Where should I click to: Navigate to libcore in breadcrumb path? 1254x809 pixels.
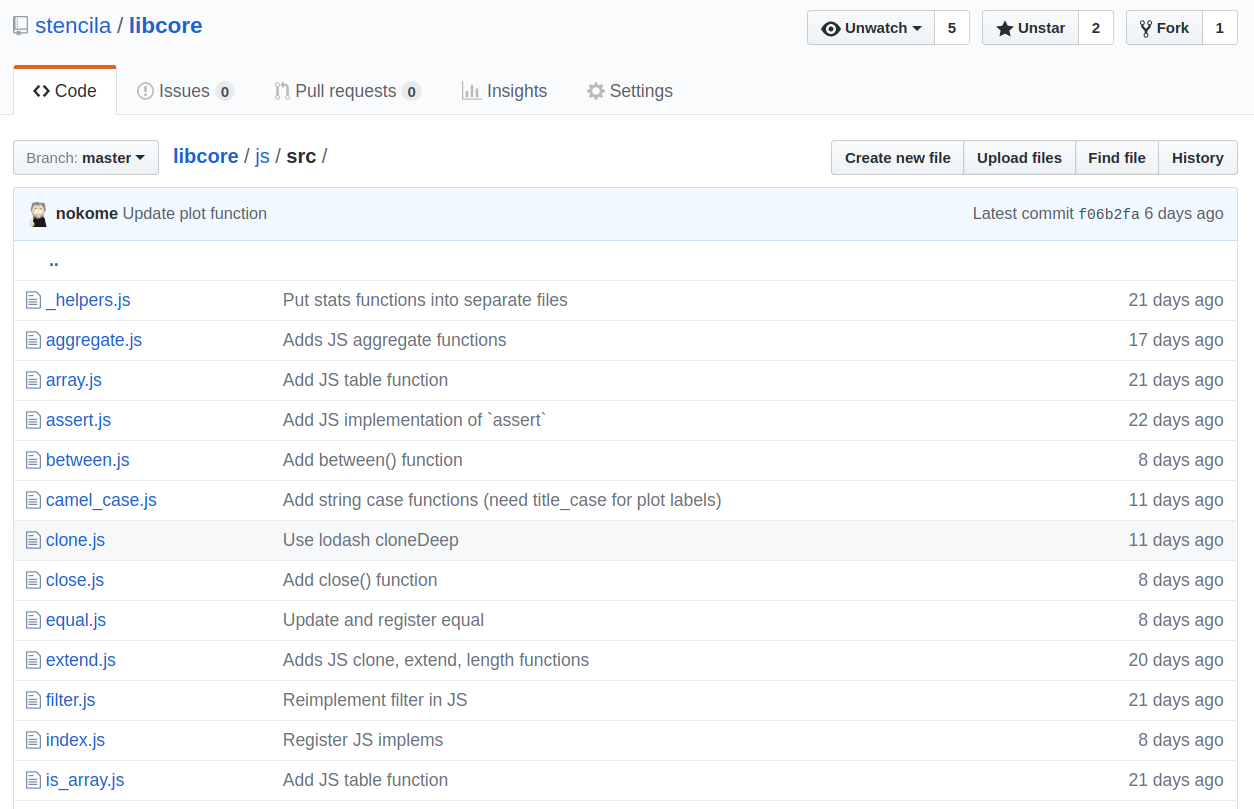(206, 157)
